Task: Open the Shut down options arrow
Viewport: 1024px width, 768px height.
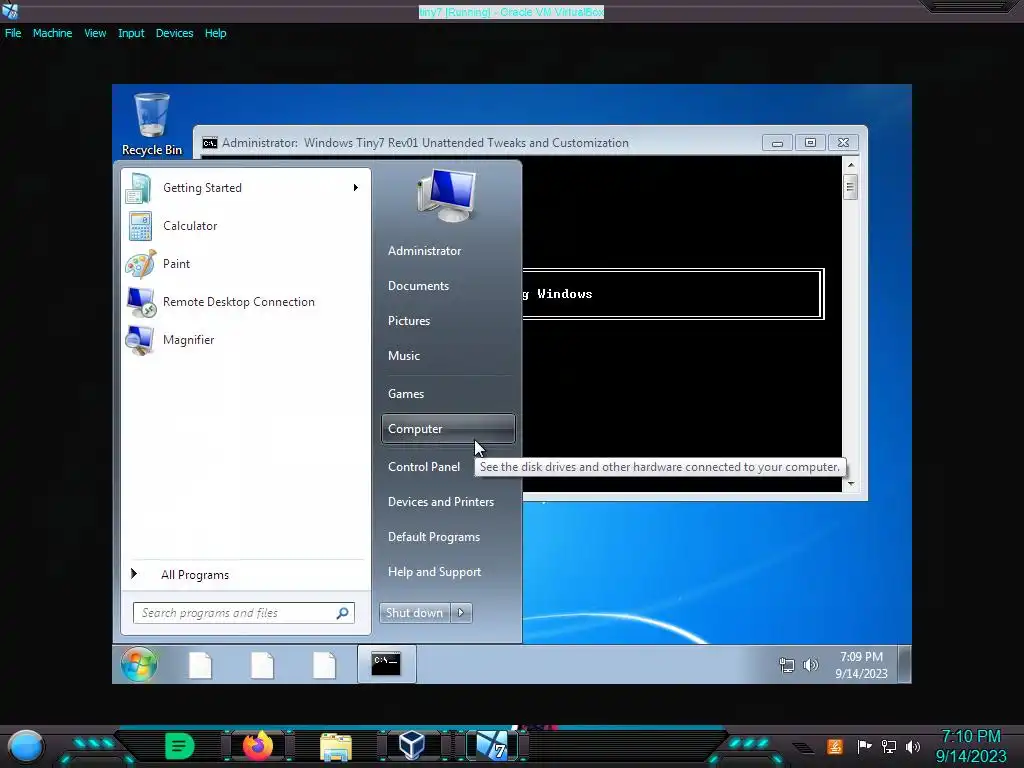Action: pyautogui.click(x=461, y=613)
